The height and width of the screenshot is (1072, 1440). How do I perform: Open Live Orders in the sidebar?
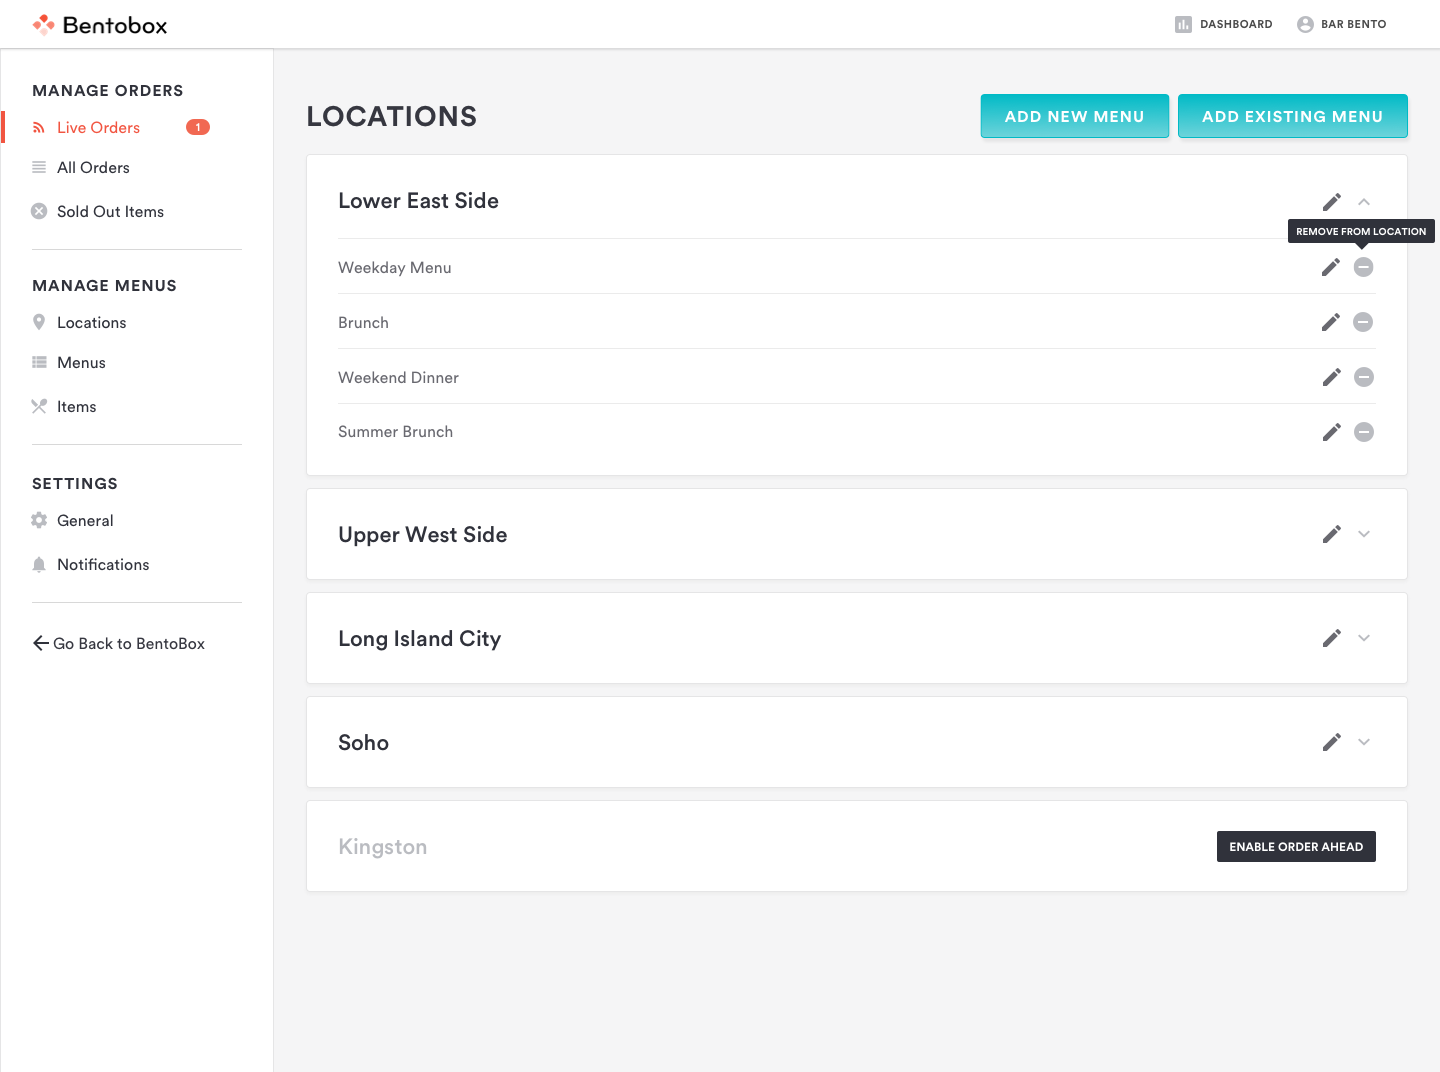point(98,128)
